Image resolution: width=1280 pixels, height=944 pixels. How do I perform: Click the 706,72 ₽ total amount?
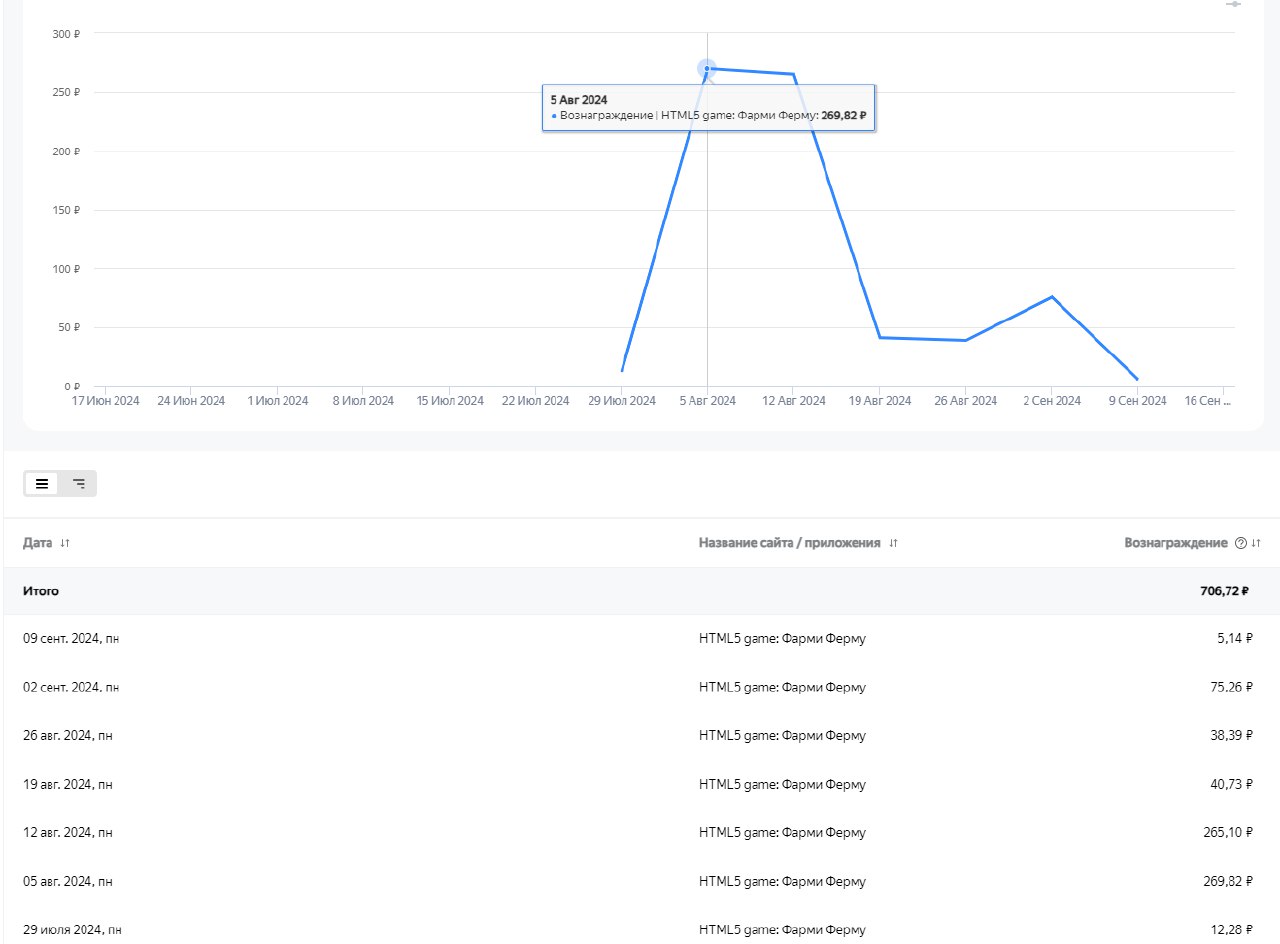click(1225, 591)
